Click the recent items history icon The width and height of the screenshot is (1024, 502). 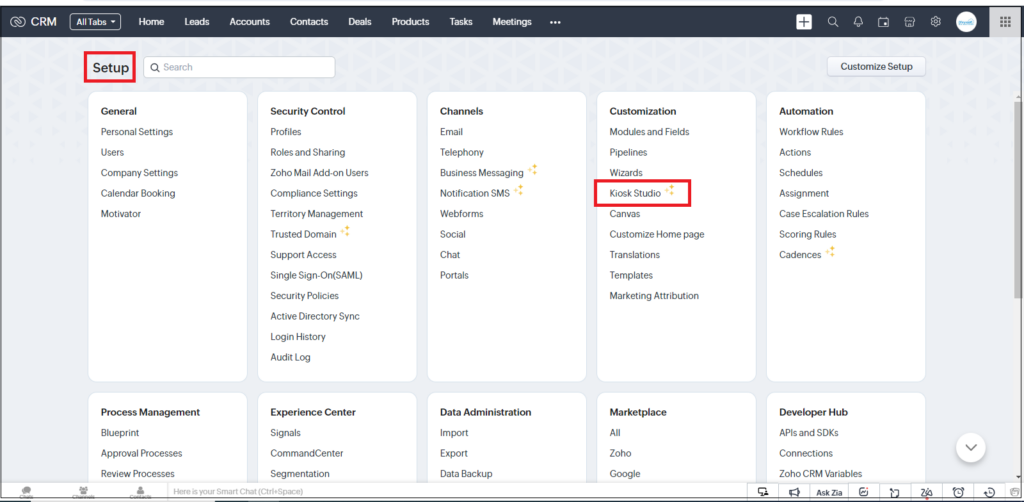click(989, 492)
